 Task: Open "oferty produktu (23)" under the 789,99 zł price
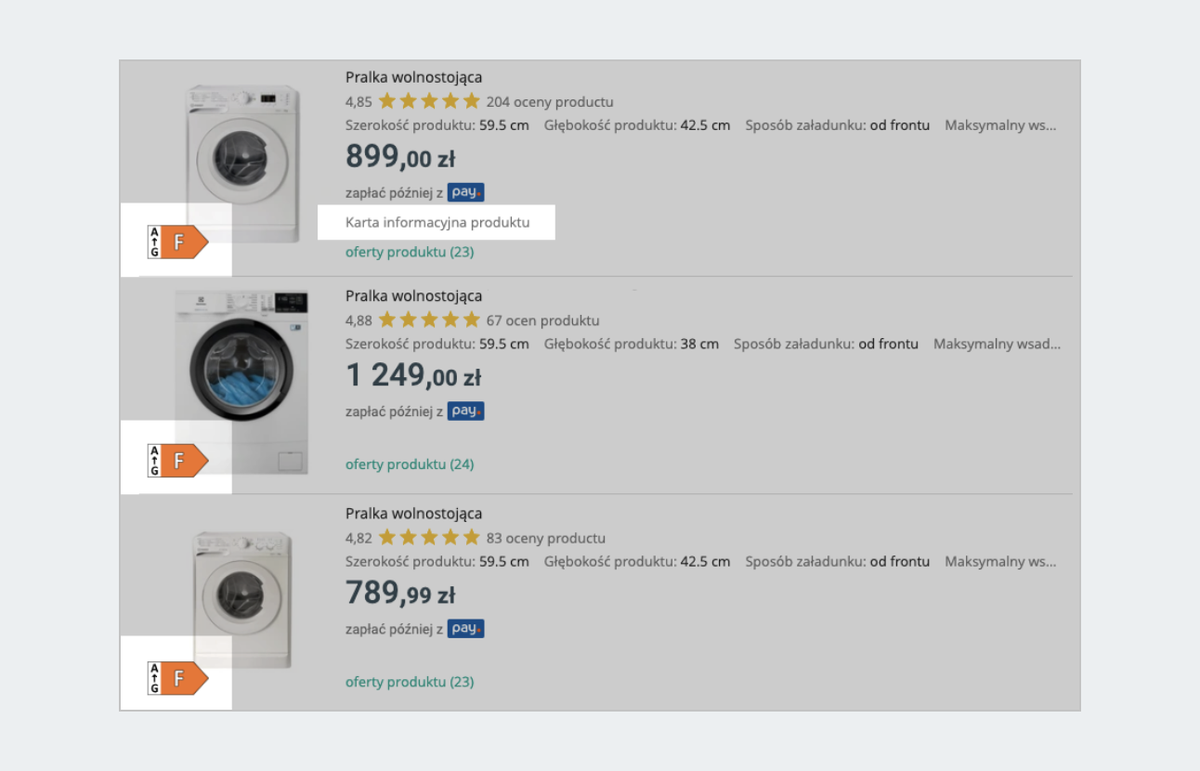pos(410,682)
